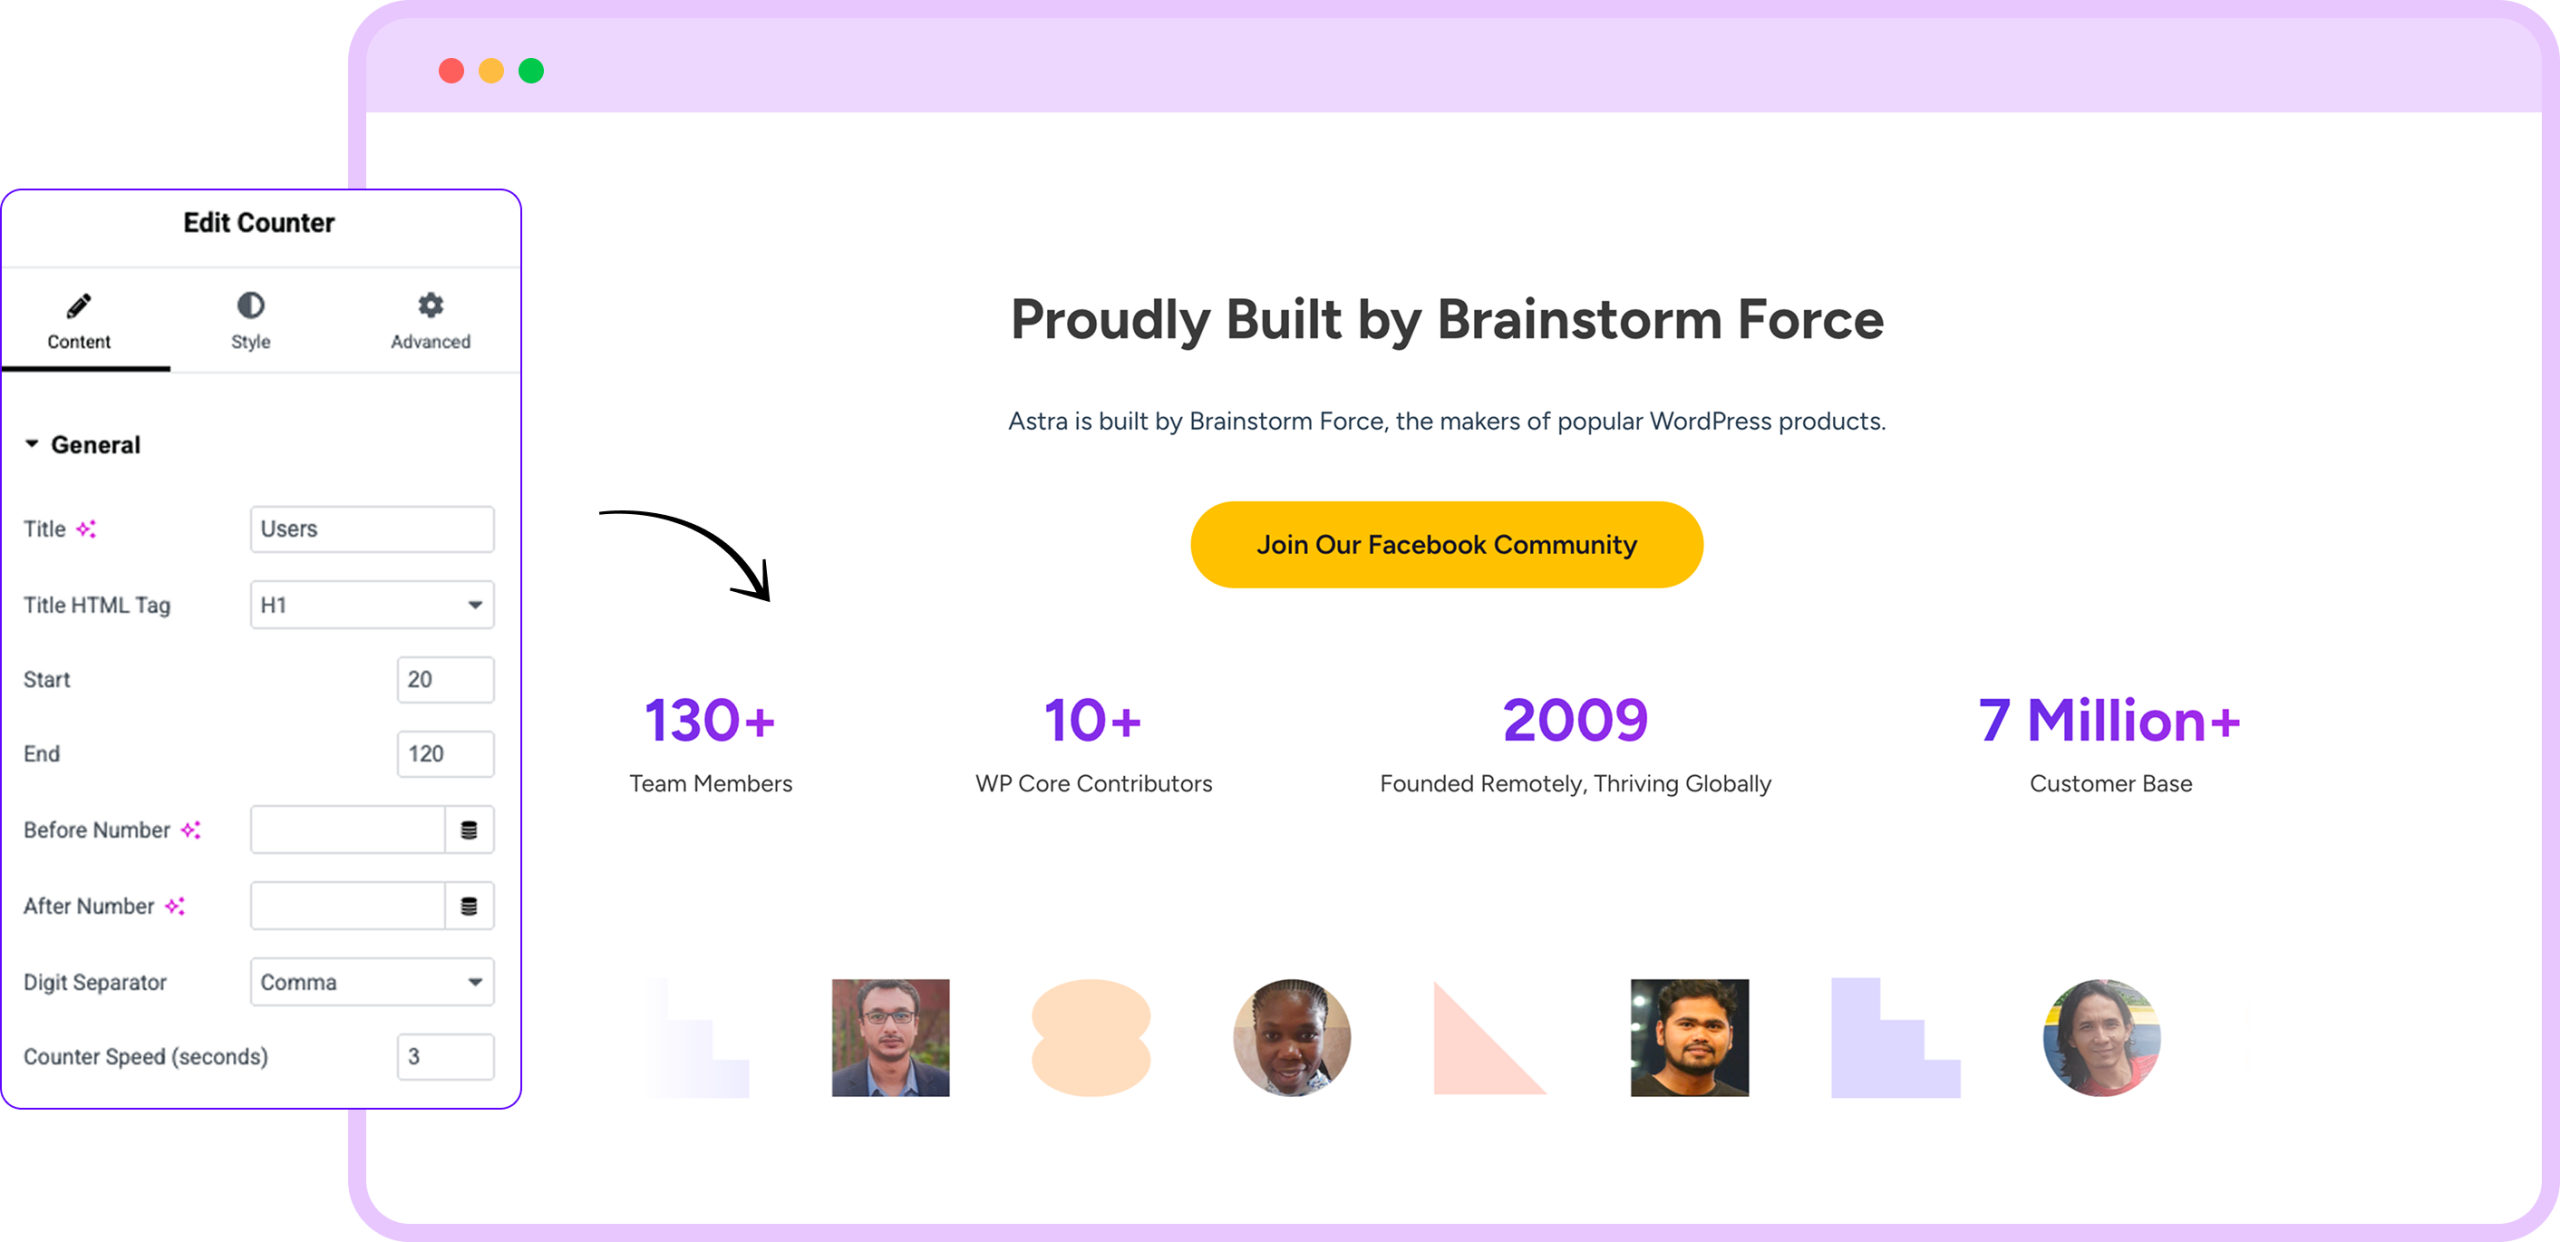Click AI sparkle icon beside After Number
2560x1242 pixels.
[x=175, y=906]
